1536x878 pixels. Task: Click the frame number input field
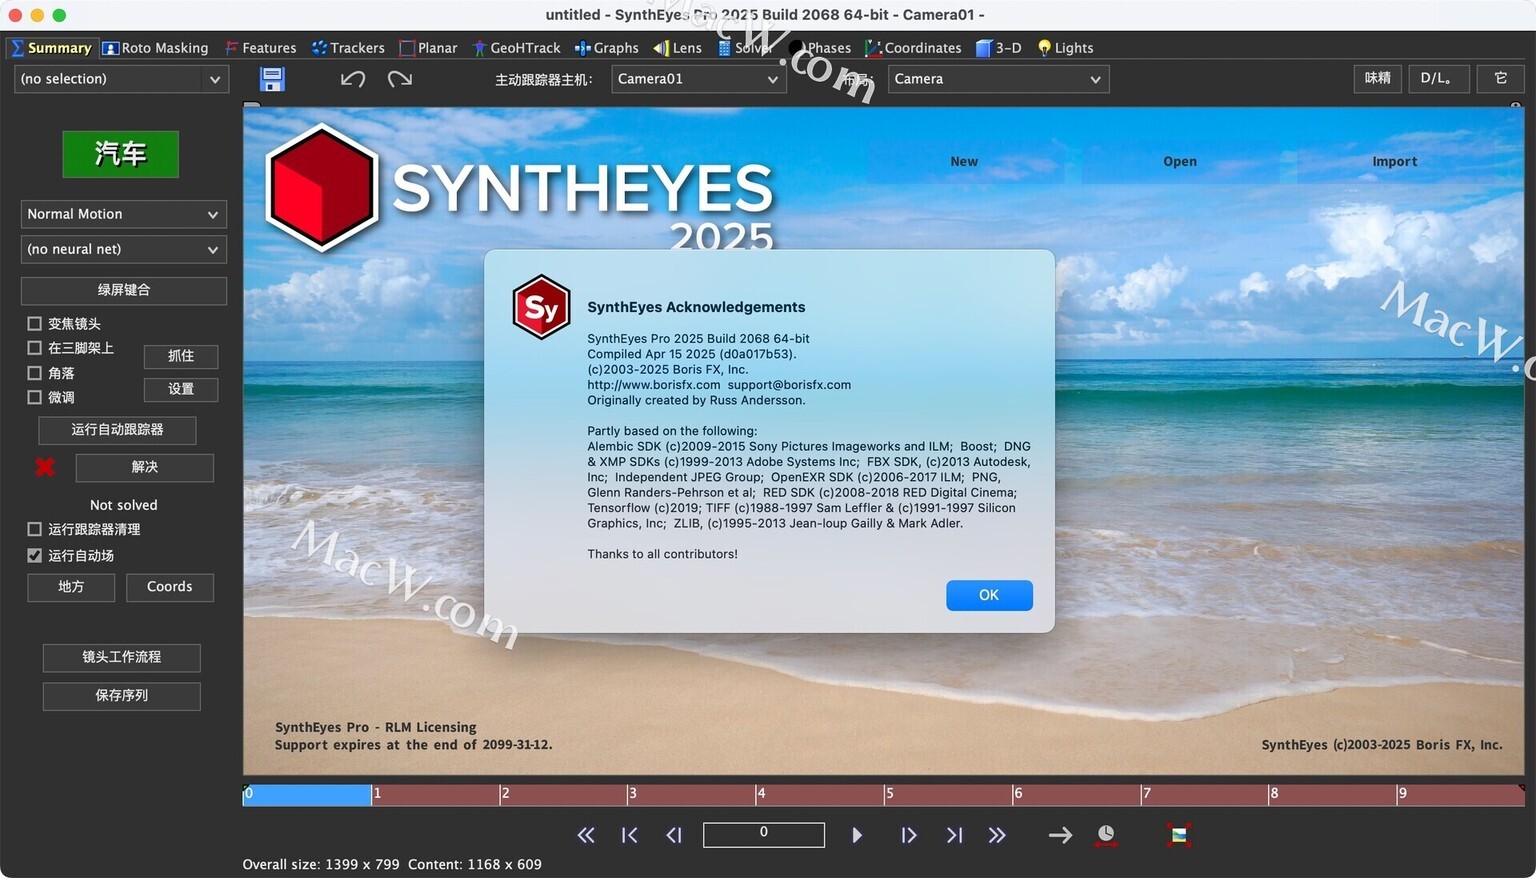coord(764,834)
